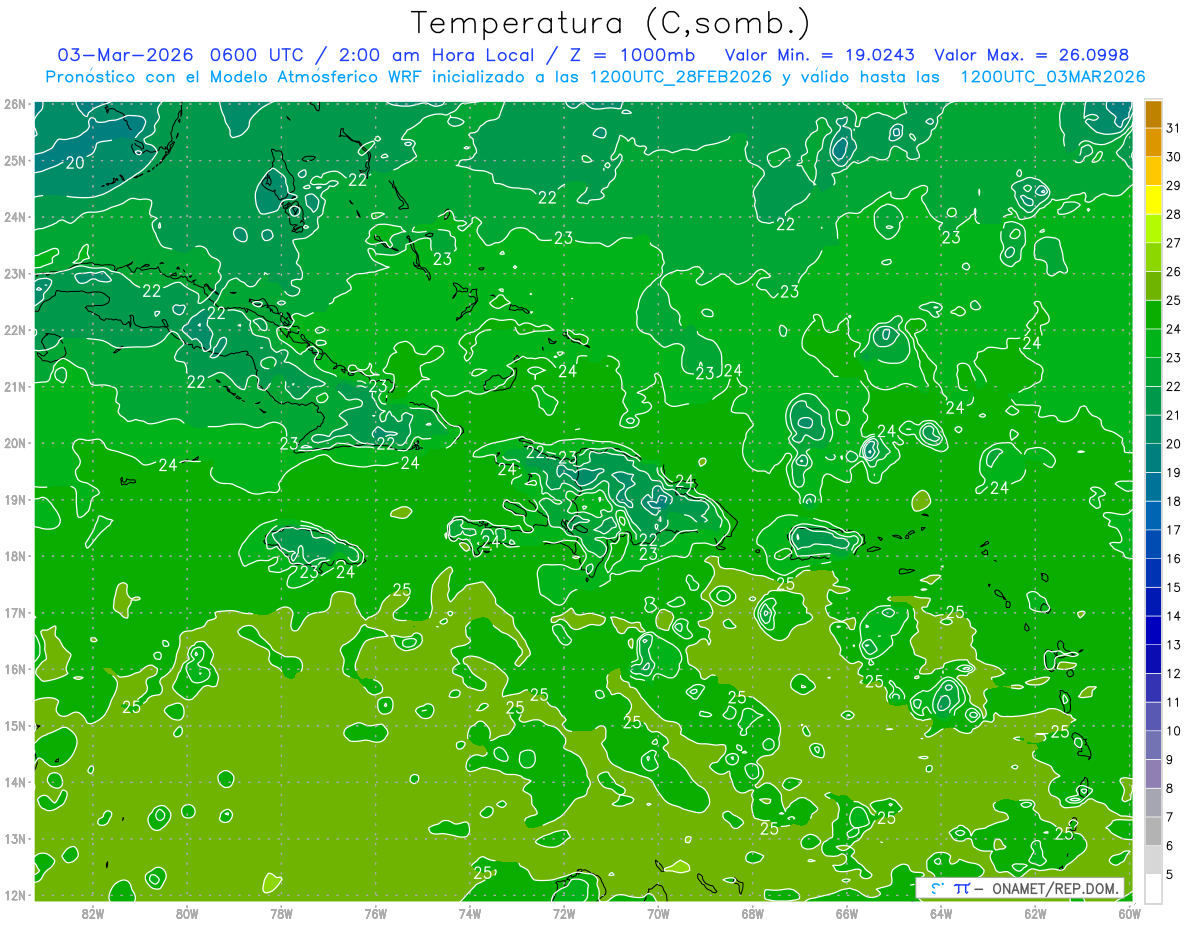
Task: Click the 15N latitude axis label
Action: pos(14,725)
